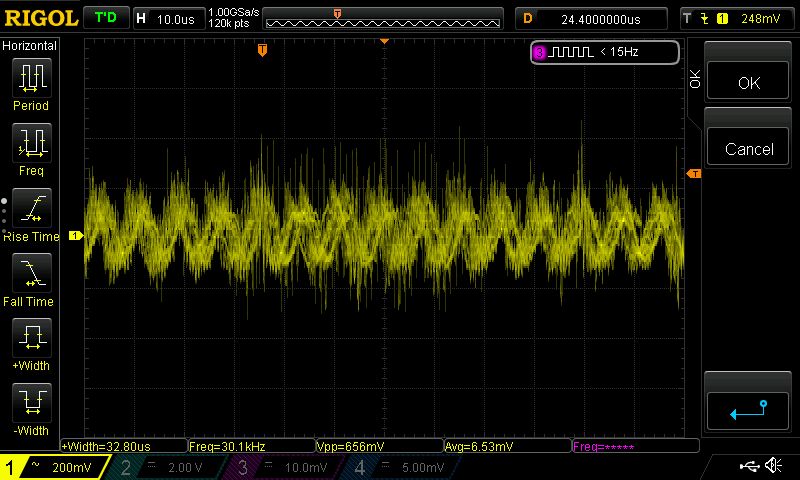Select the Rise Time measurement icon
Screen dimensions: 800x480
32,208
